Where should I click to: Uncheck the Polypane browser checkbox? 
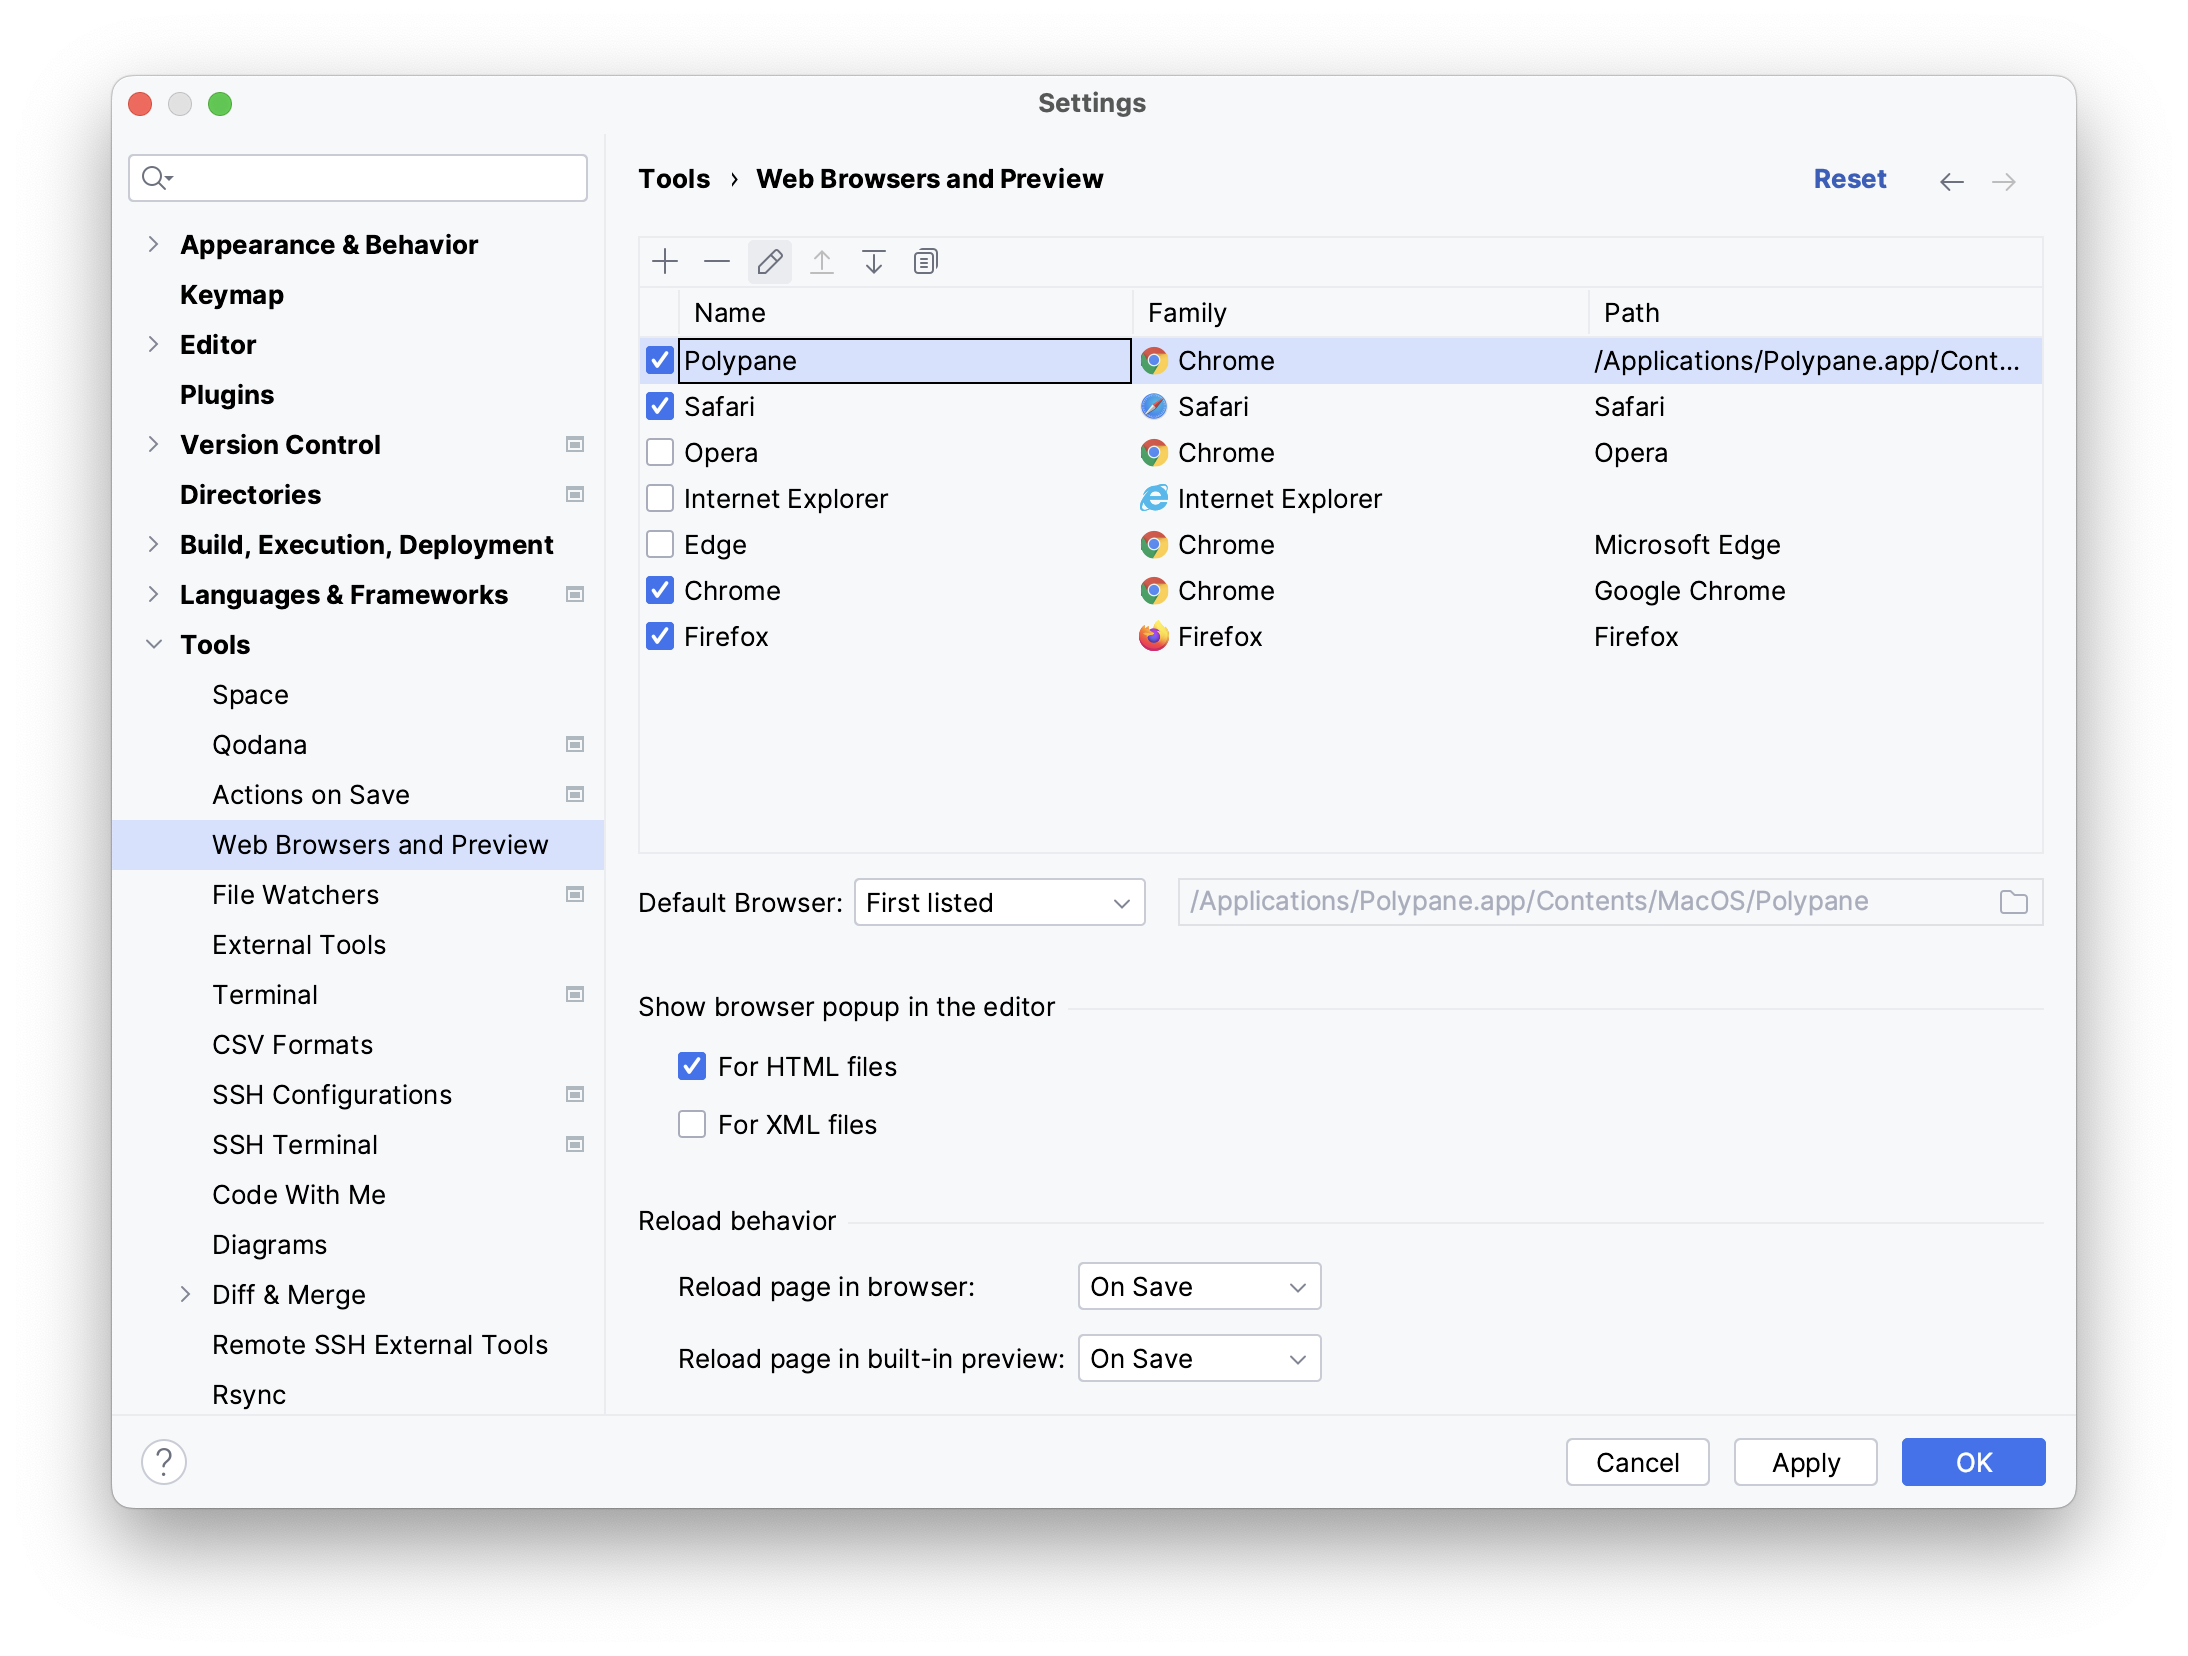coord(660,360)
